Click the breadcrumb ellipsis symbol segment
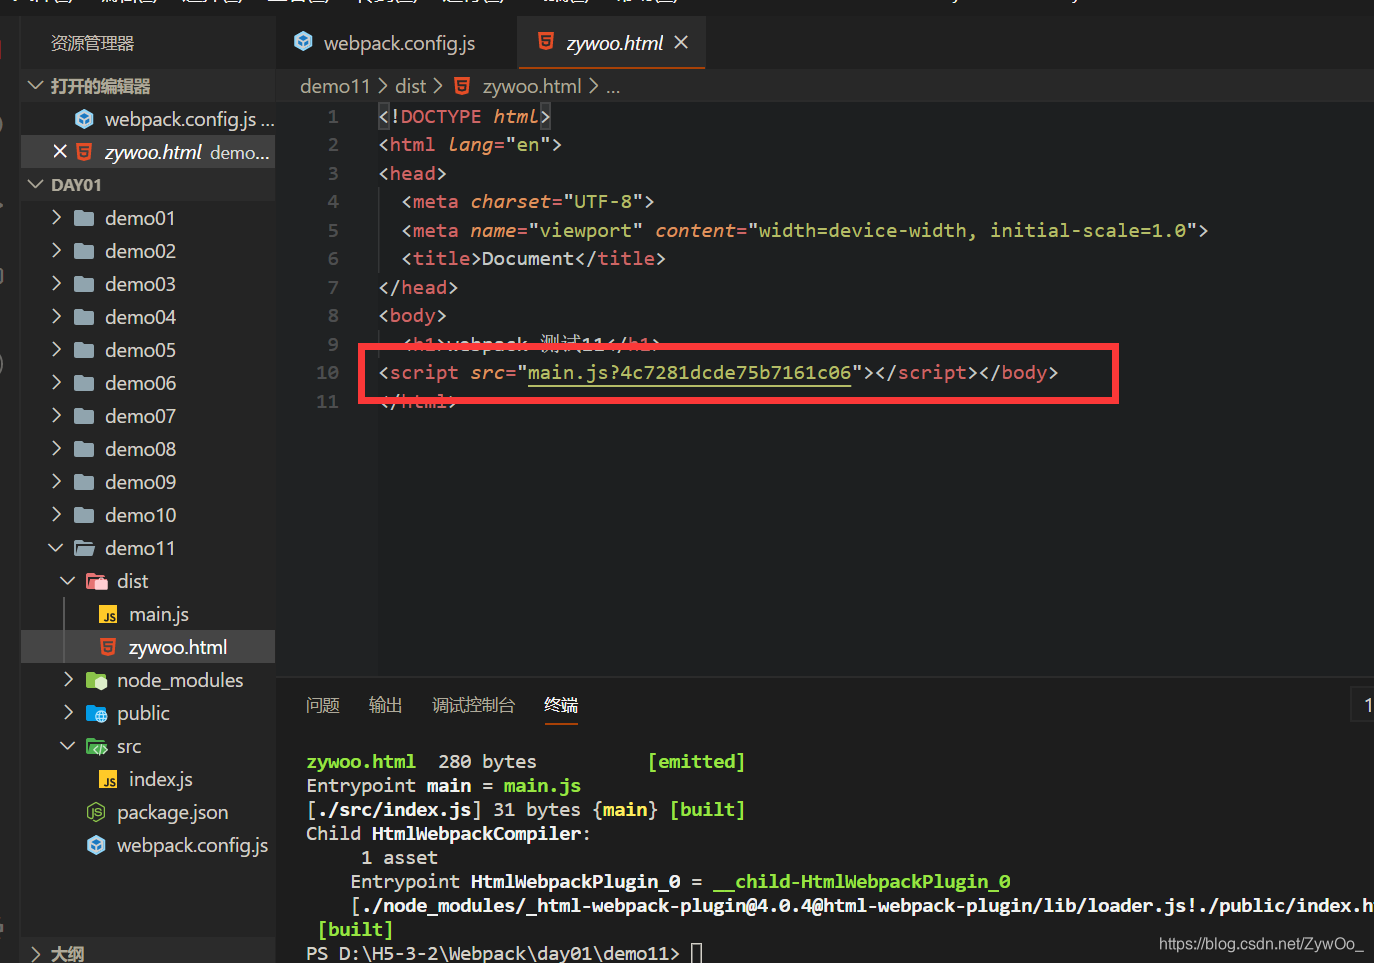 tap(613, 87)
